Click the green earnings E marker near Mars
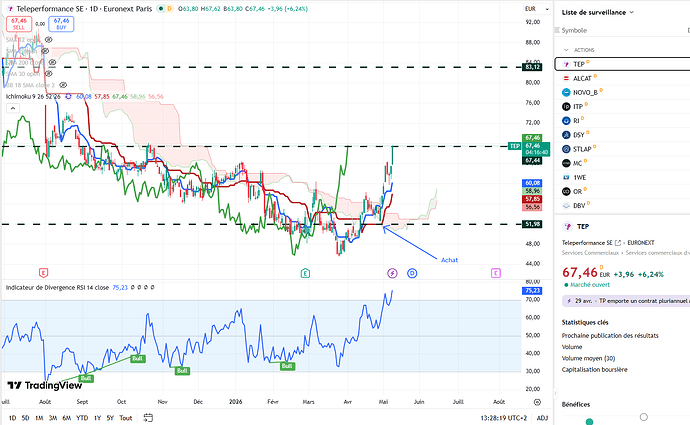This screenshot has width=690, height=425. click(305, 273)
